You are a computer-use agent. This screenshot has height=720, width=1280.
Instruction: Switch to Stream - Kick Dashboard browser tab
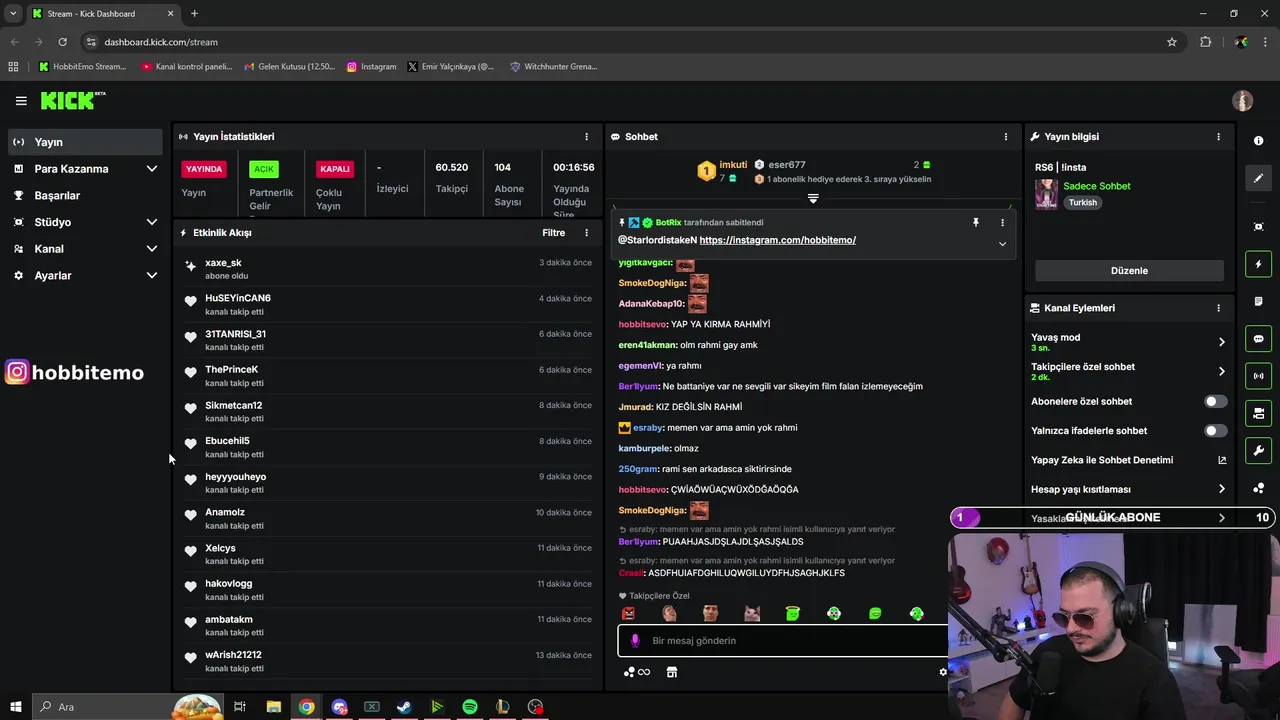click(x=102, y=14)
